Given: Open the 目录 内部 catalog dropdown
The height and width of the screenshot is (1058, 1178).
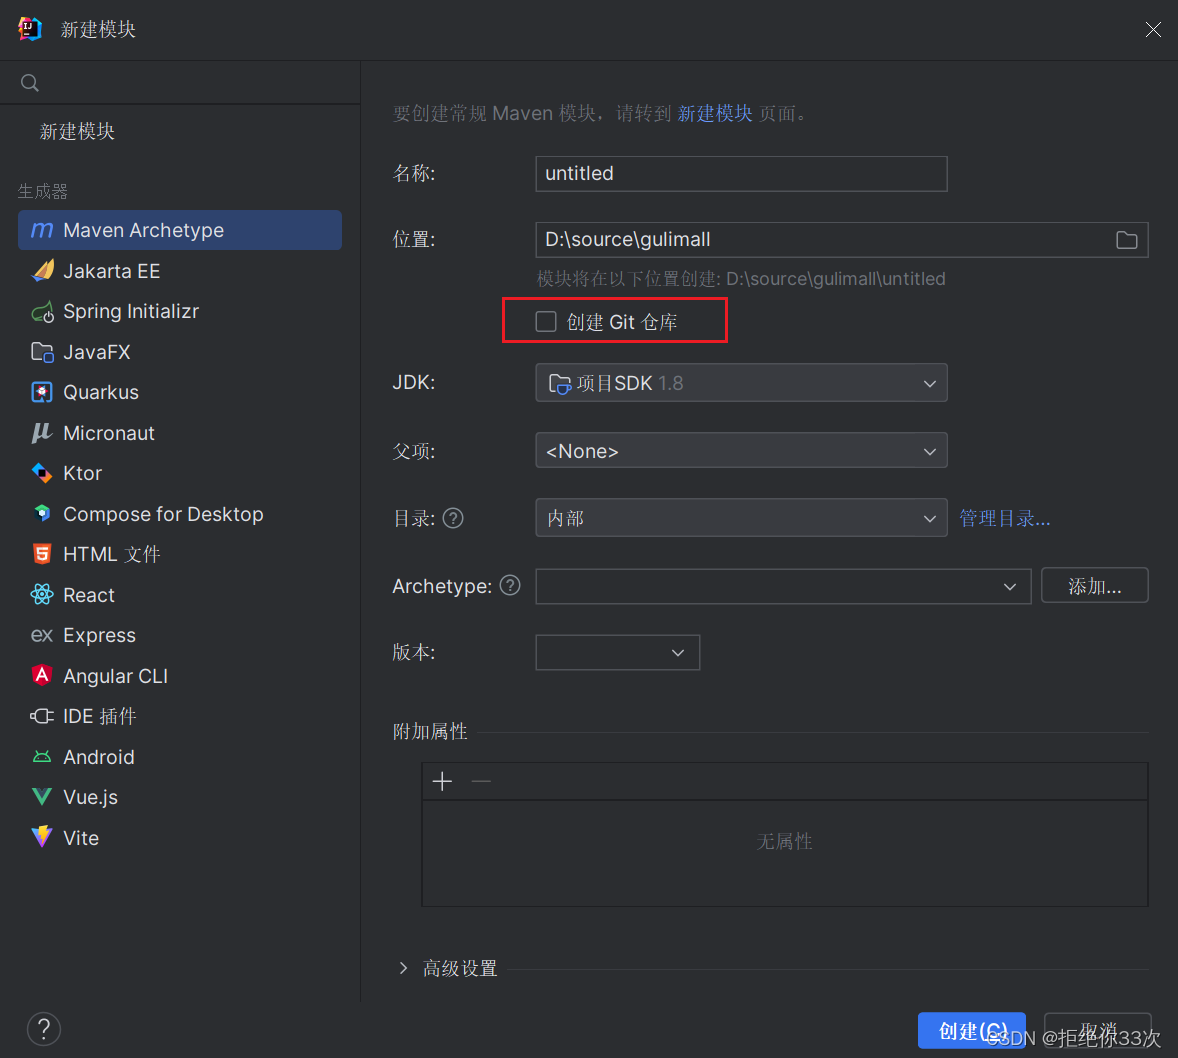Looking at the screenshot, I should (741, 518).
